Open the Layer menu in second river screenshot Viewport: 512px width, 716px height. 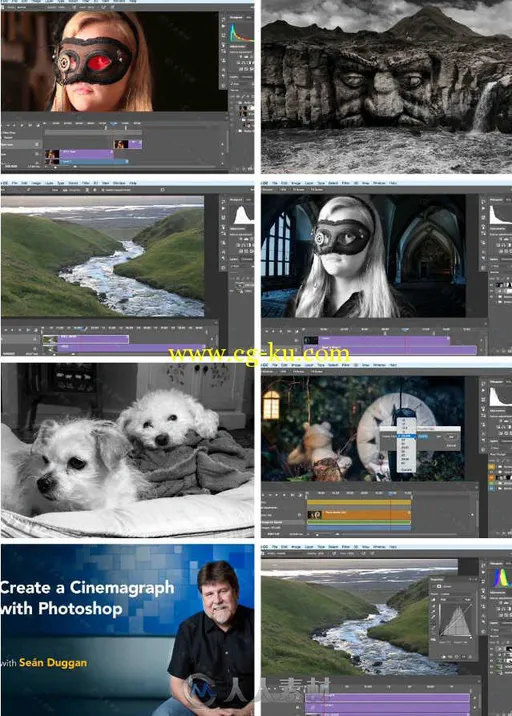(x=309, y=546)
